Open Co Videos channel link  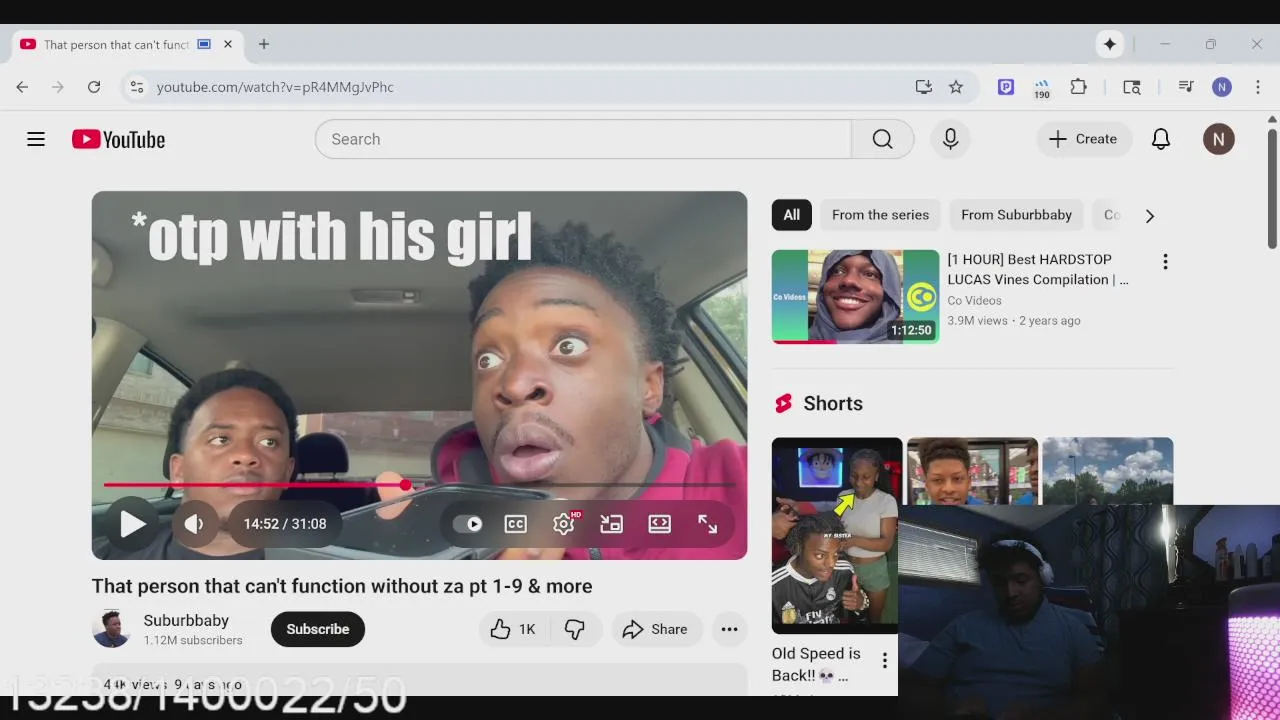tap(974, 300)
